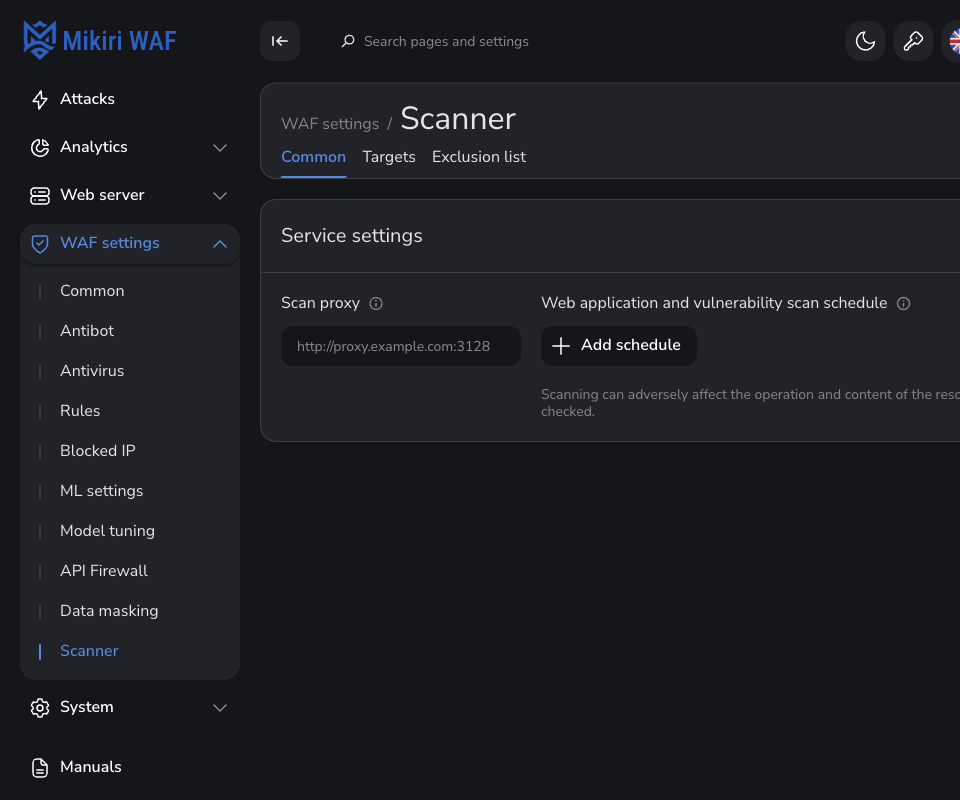Image resolution: width=960 pixels, height=800 pixels.
Task: Open ML settings
Action: pos(102,491)
